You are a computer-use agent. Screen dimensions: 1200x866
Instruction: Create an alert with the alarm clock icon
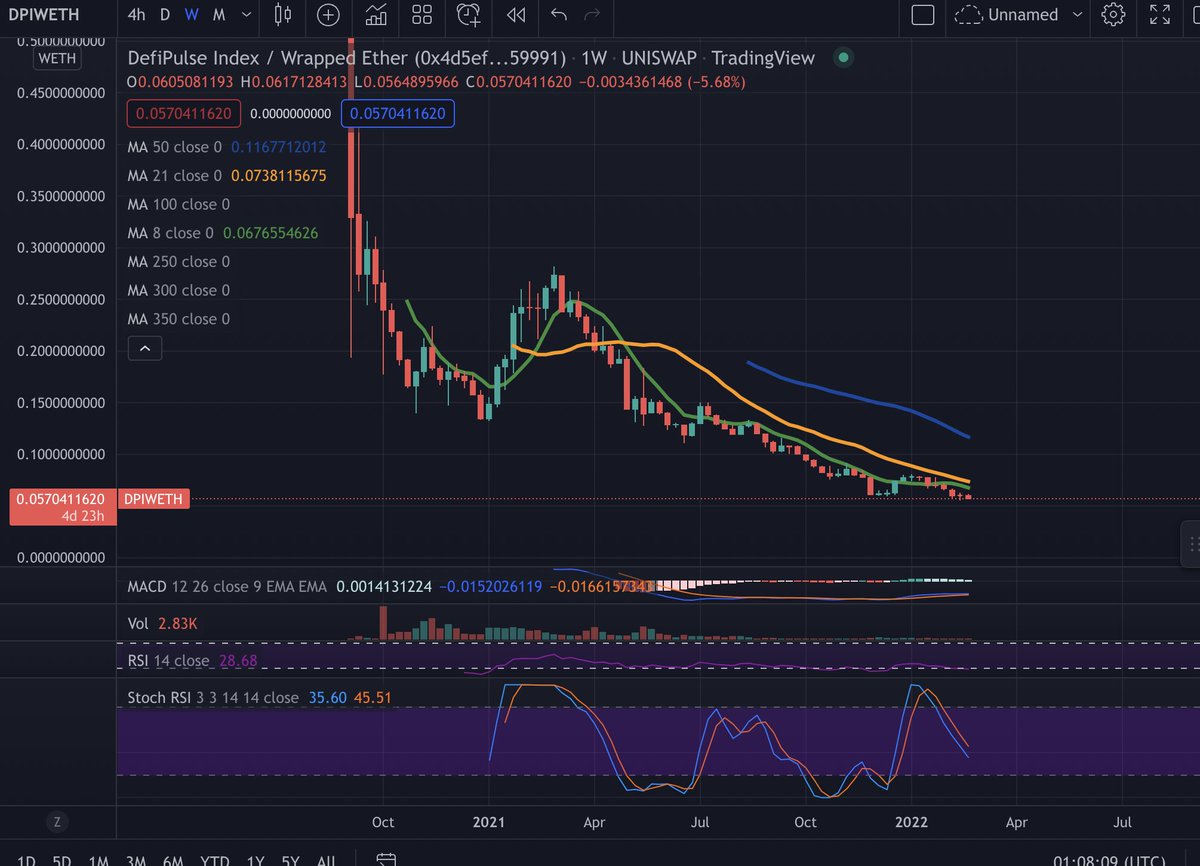click(468, 15)
